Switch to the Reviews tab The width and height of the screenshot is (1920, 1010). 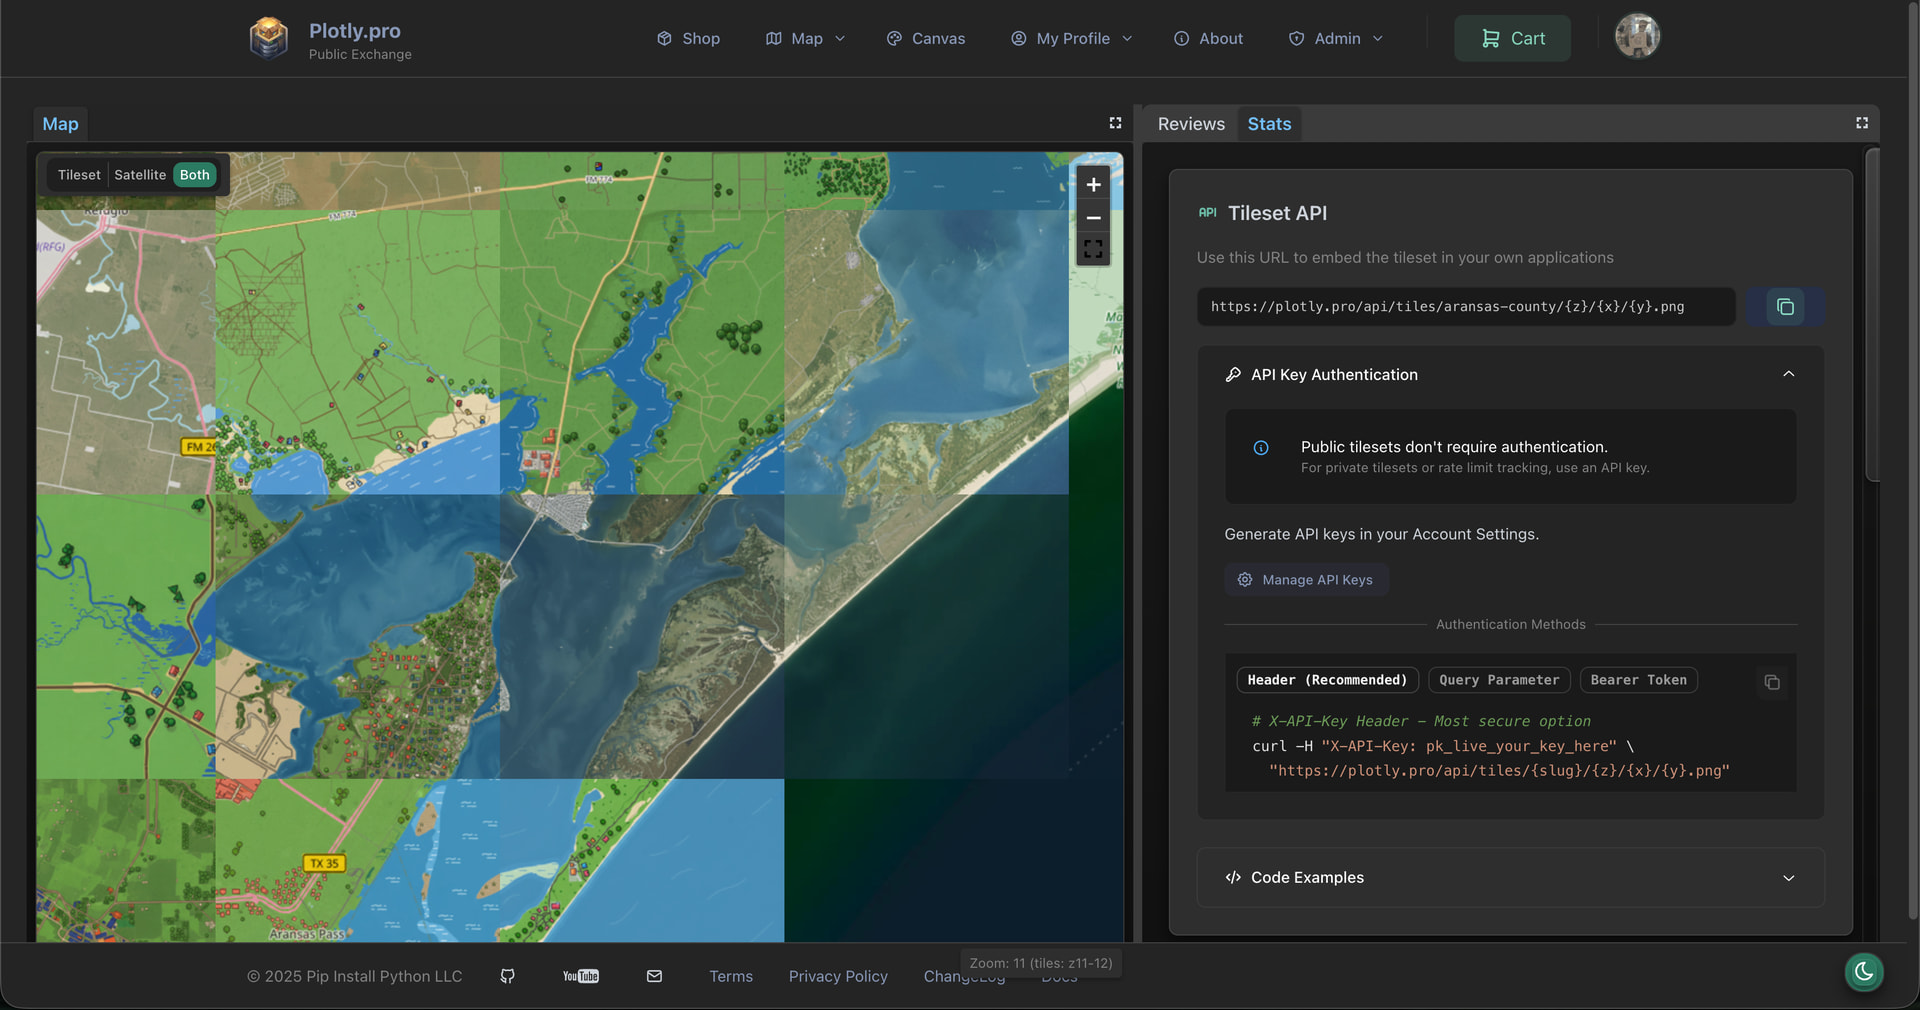[1191, 124]
